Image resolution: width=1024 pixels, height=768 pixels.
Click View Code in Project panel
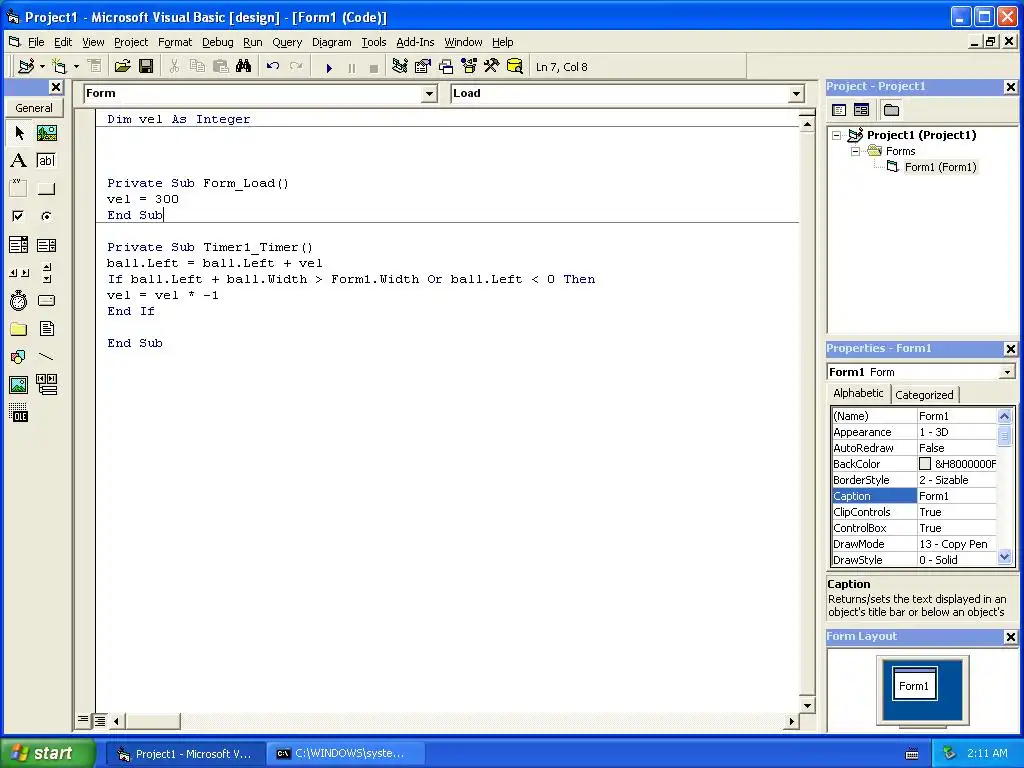(839, 110)
